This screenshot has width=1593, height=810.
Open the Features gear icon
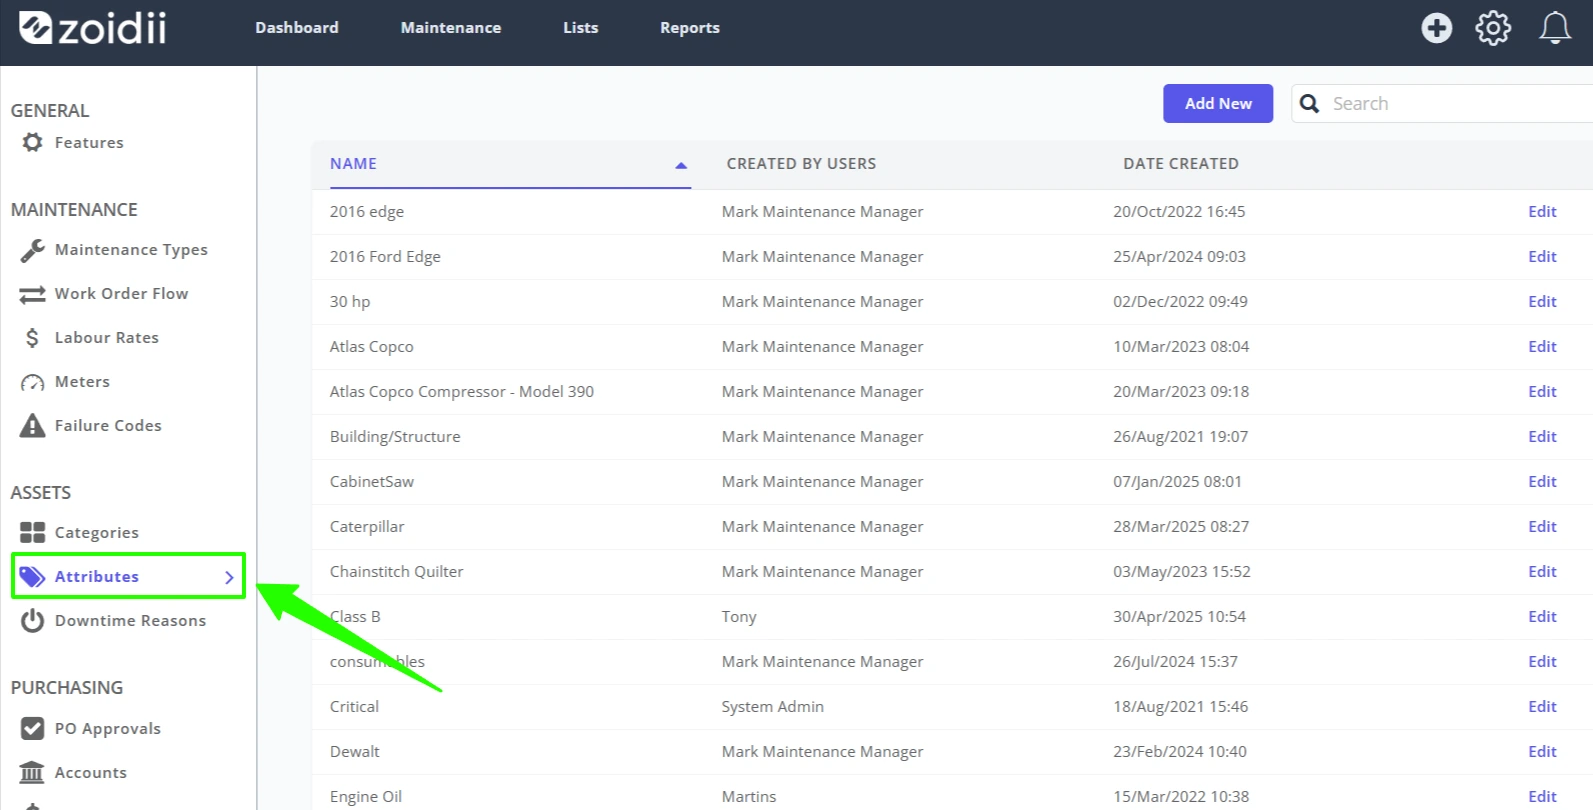tap(32, 143)
